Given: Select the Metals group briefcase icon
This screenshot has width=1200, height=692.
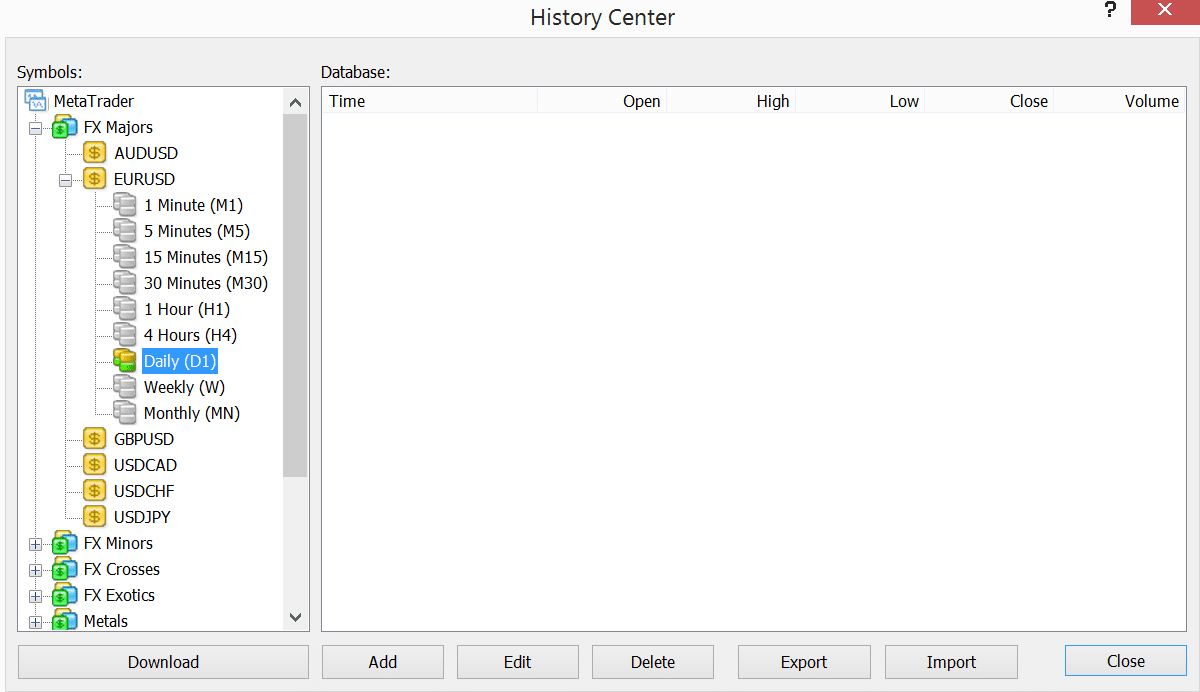Looking at the screenshot, I should pyautogui.click(x=64, y=620).
